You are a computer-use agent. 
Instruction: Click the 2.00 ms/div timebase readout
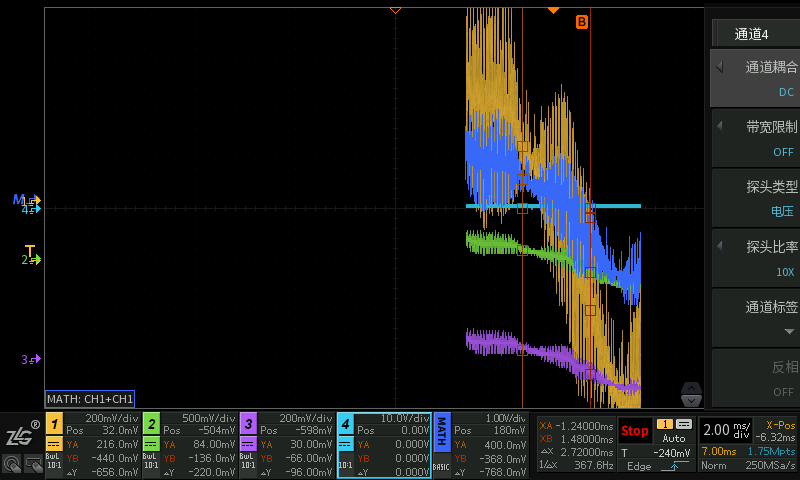[727, 430]
